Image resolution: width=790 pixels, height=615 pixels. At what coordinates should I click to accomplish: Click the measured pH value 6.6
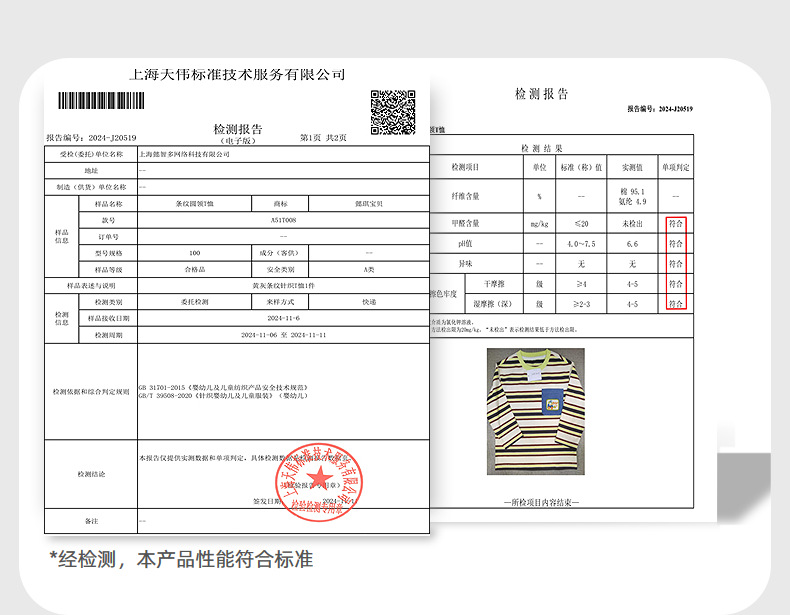[632, 244]
